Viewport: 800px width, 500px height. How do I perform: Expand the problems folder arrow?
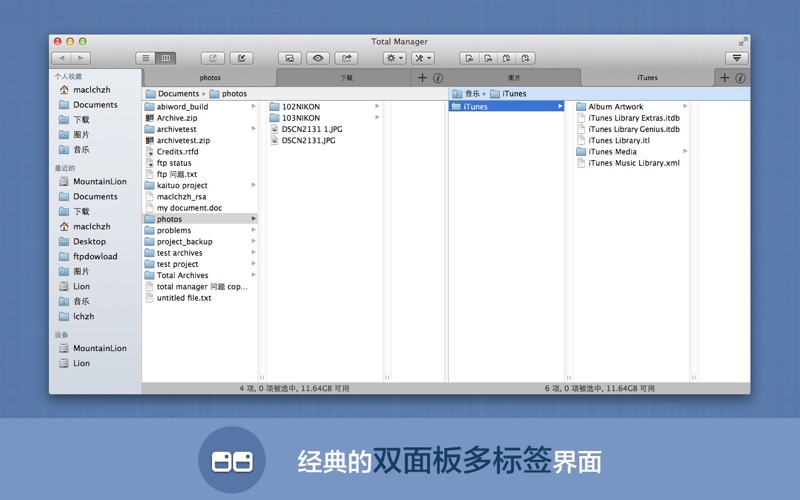[x=254, y=230]
